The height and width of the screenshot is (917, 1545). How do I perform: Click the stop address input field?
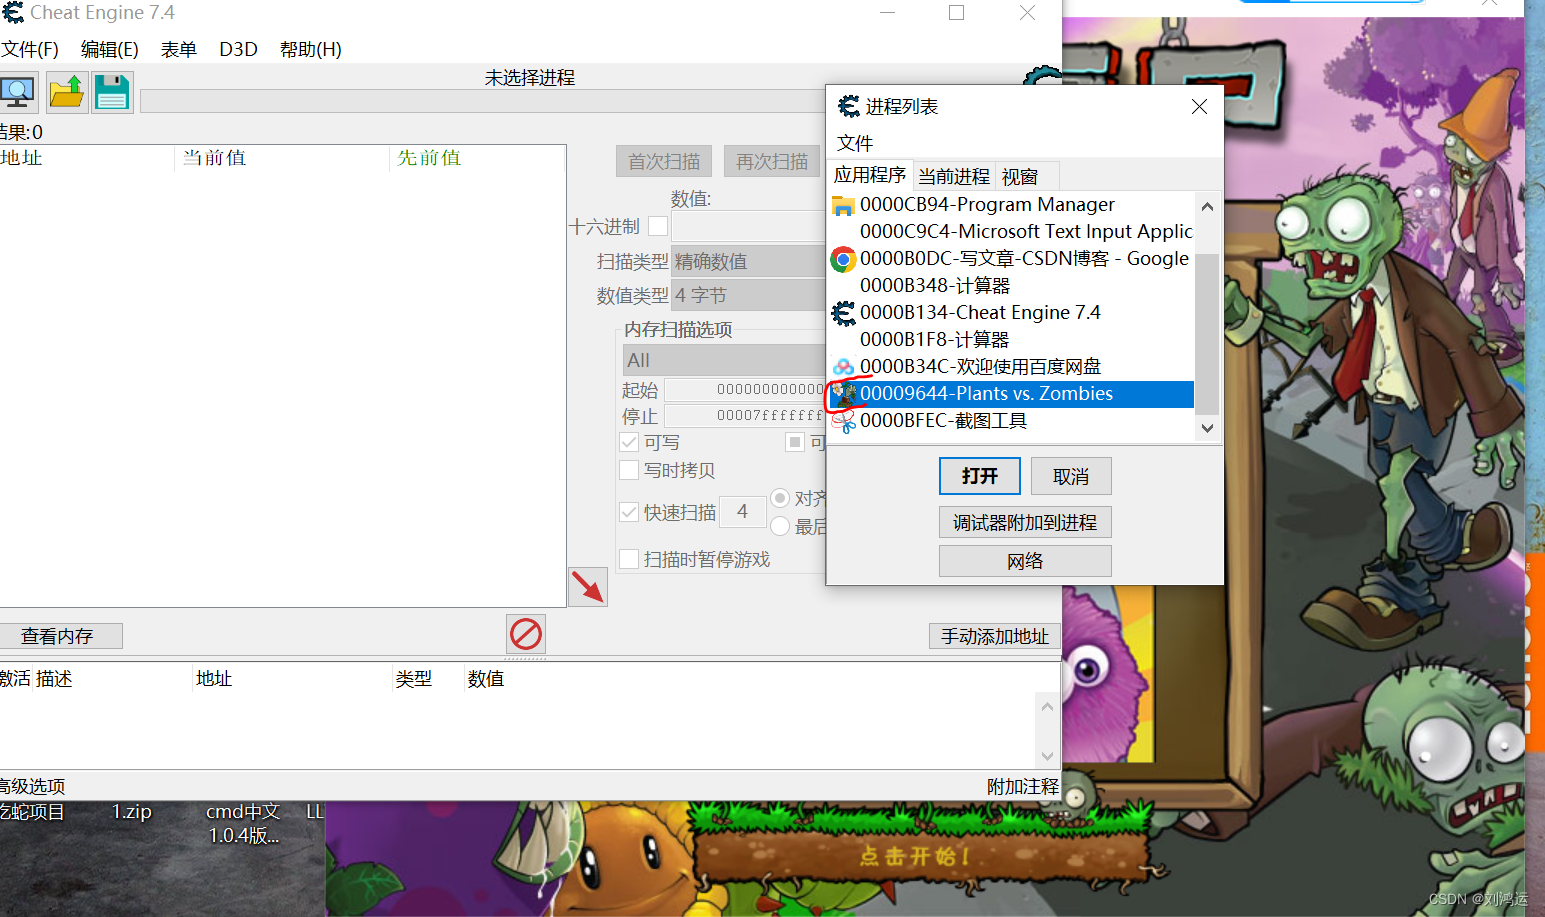tap(745, 415)
